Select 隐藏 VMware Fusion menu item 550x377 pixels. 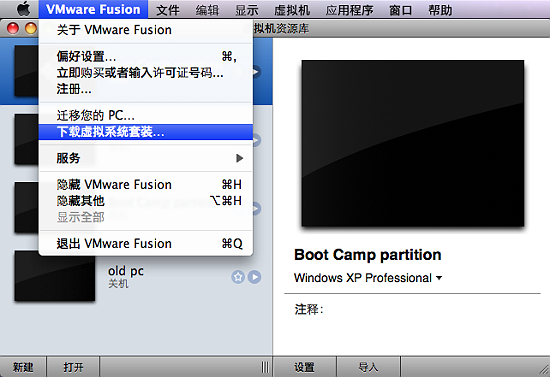146,184
